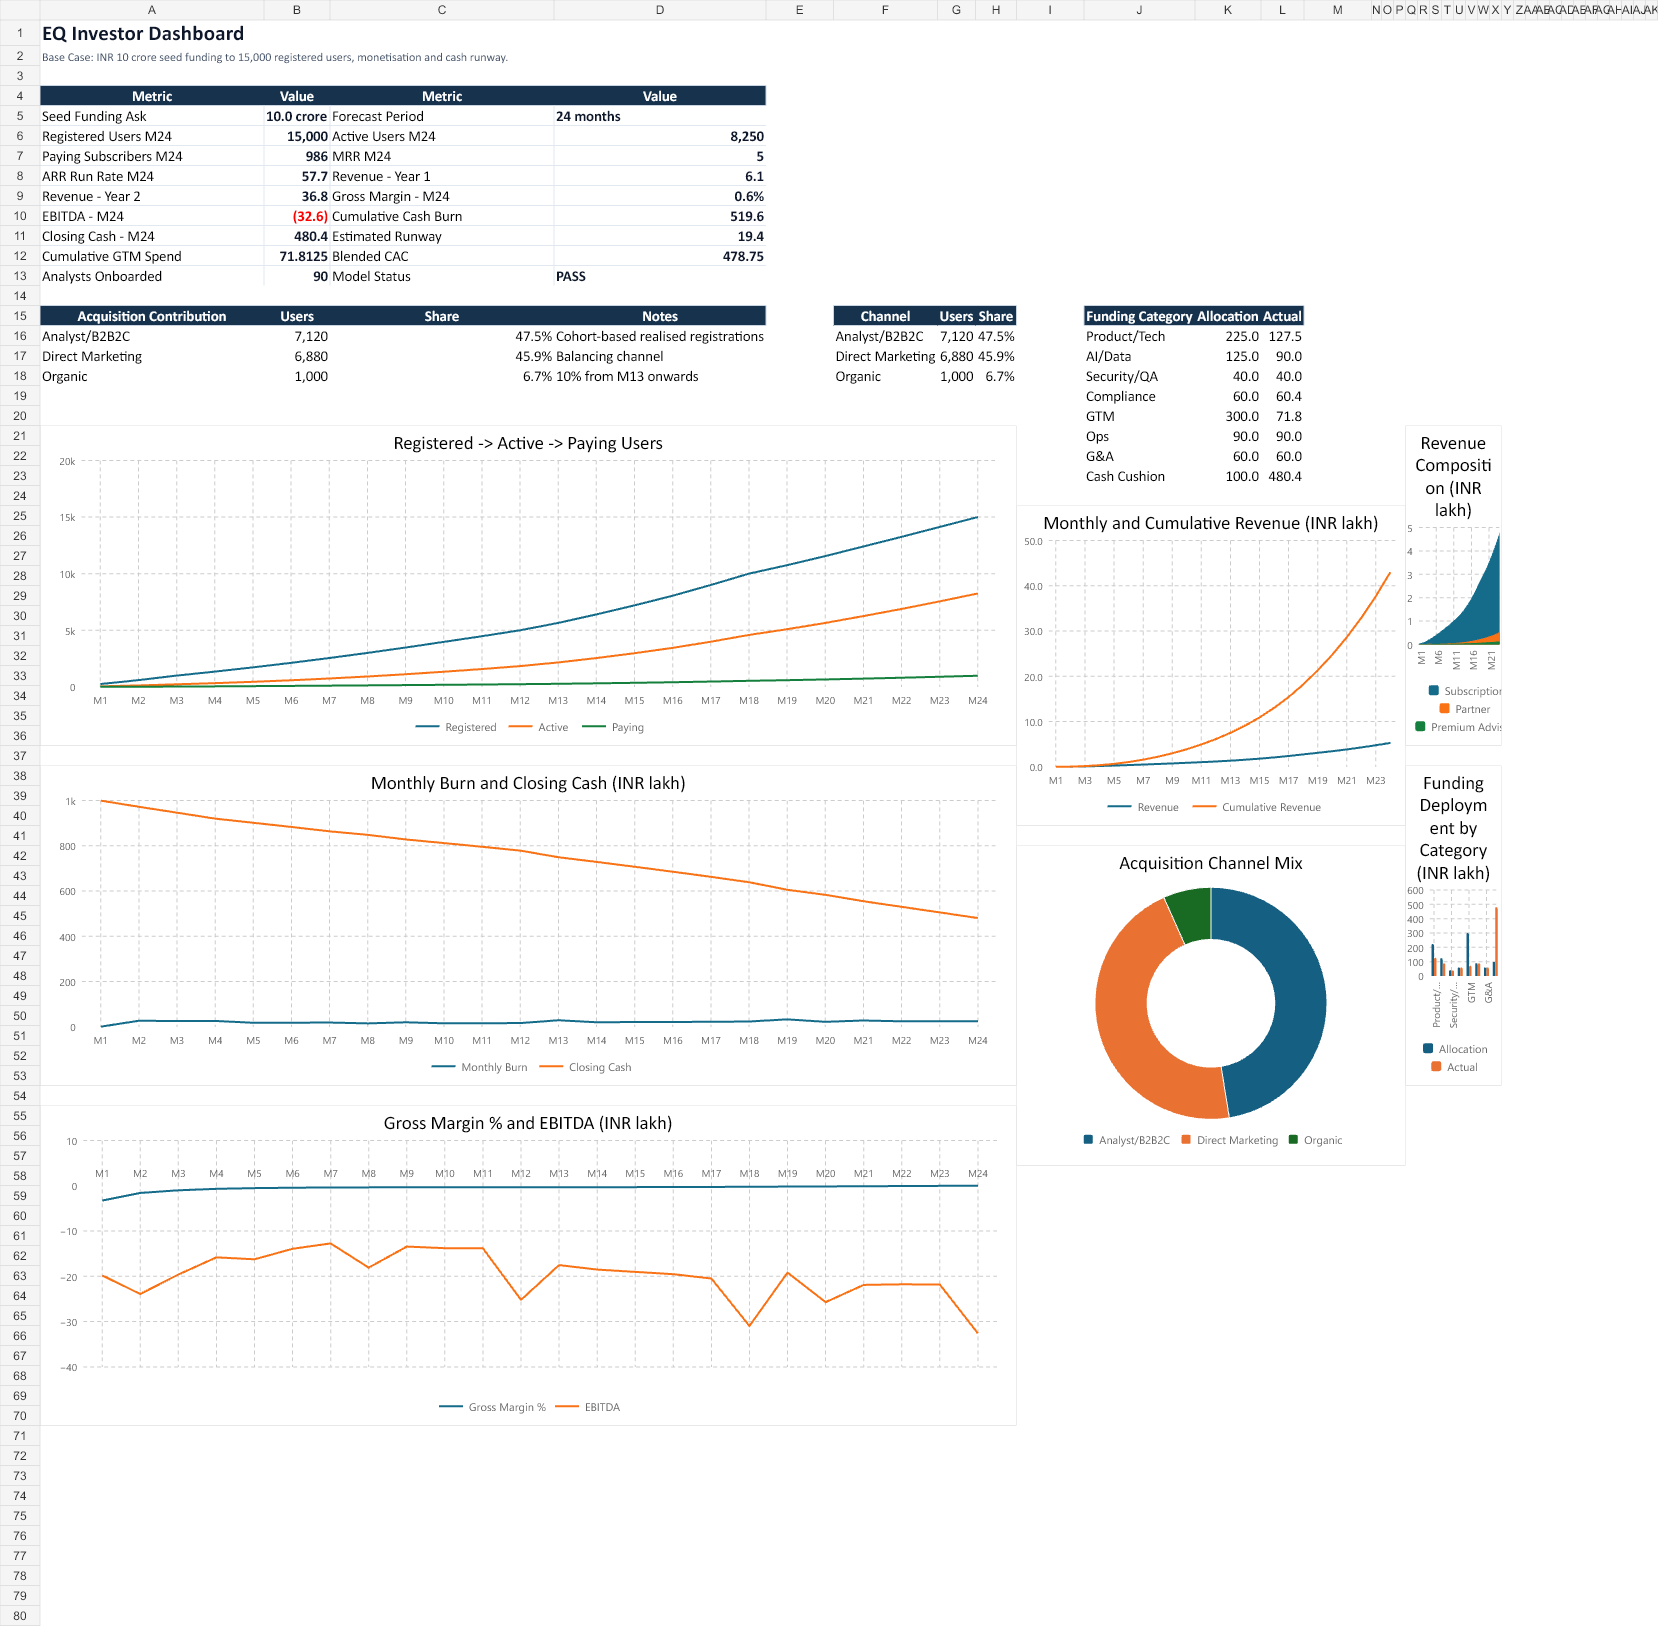Viewport: 1658px width, 1626px height.
Task: Click "Subscription" legend in Revenue Composition chart
Action: tap(1466, 691)
